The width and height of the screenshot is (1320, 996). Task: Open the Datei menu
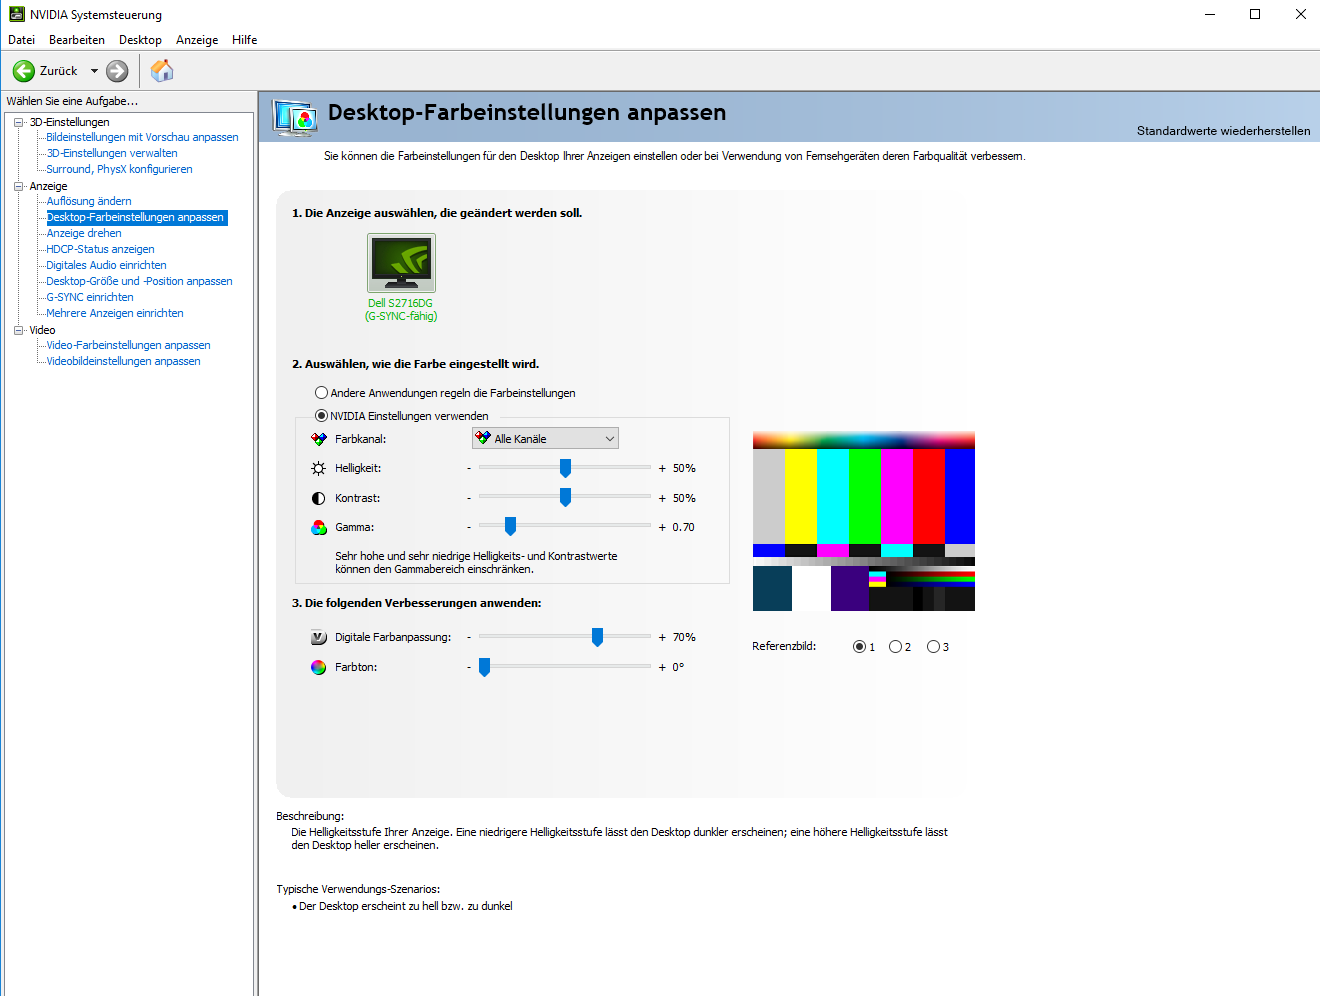coord(21,40)
